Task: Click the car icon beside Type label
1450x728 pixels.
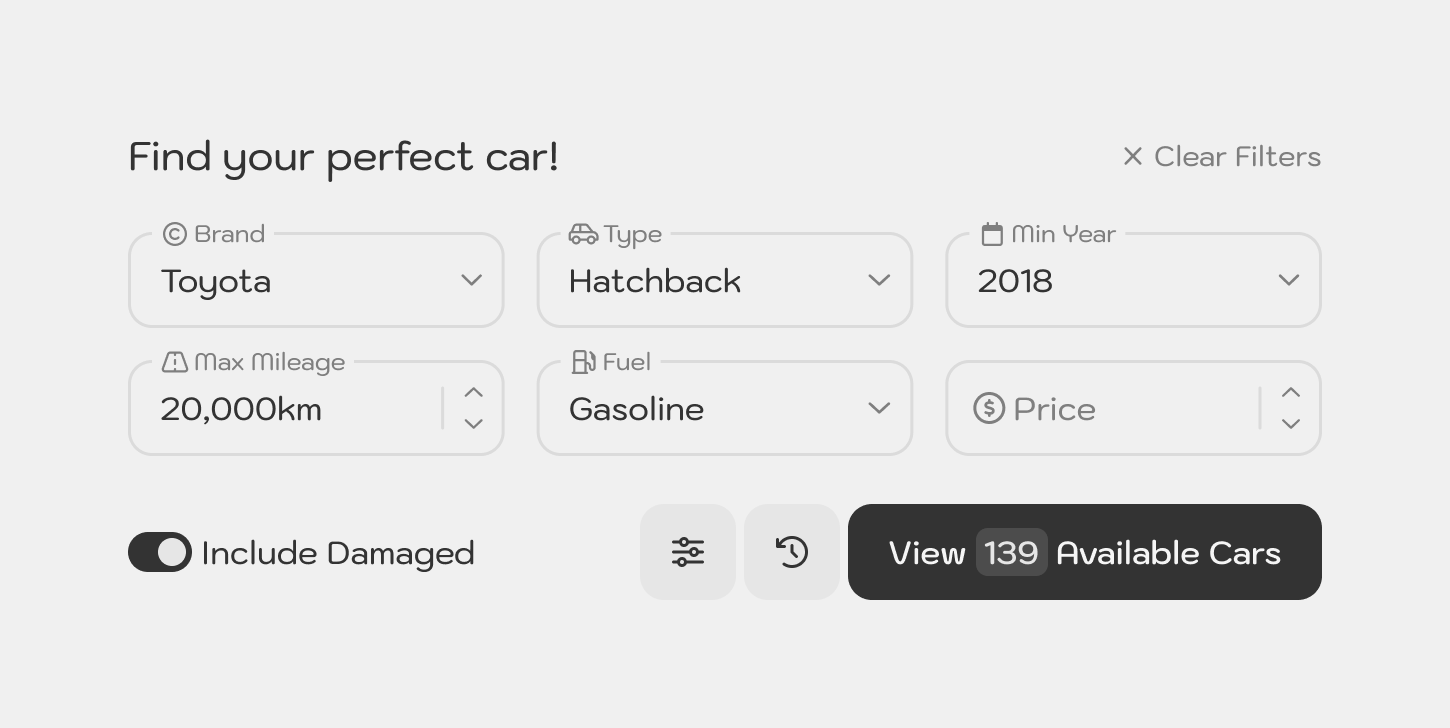Action: point(583,234)
